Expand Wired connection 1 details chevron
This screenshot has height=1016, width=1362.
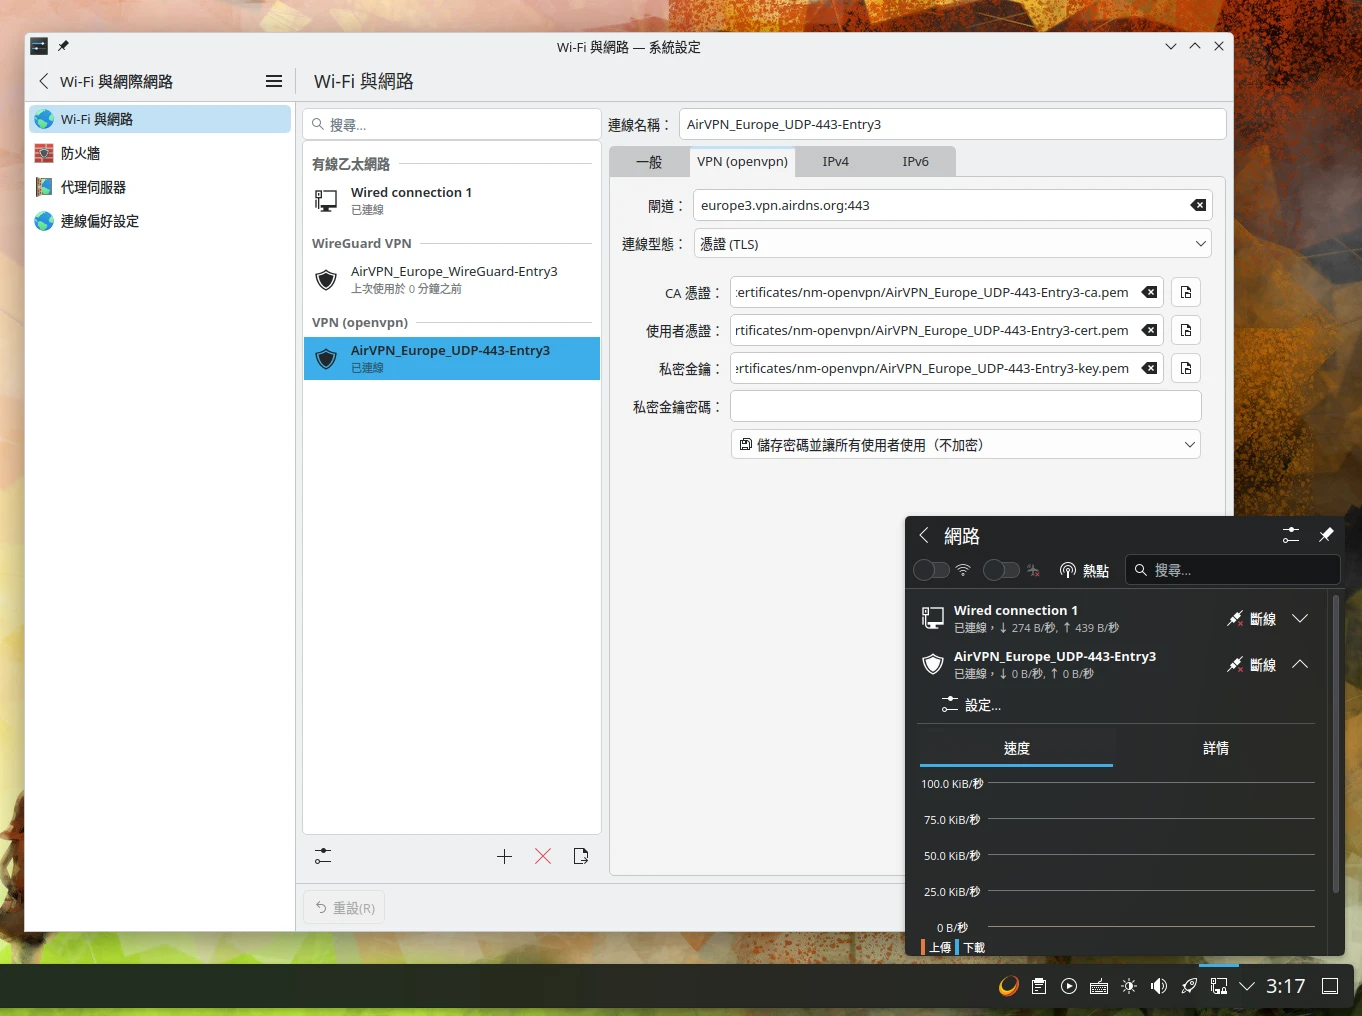click(x=1301, y=618)
